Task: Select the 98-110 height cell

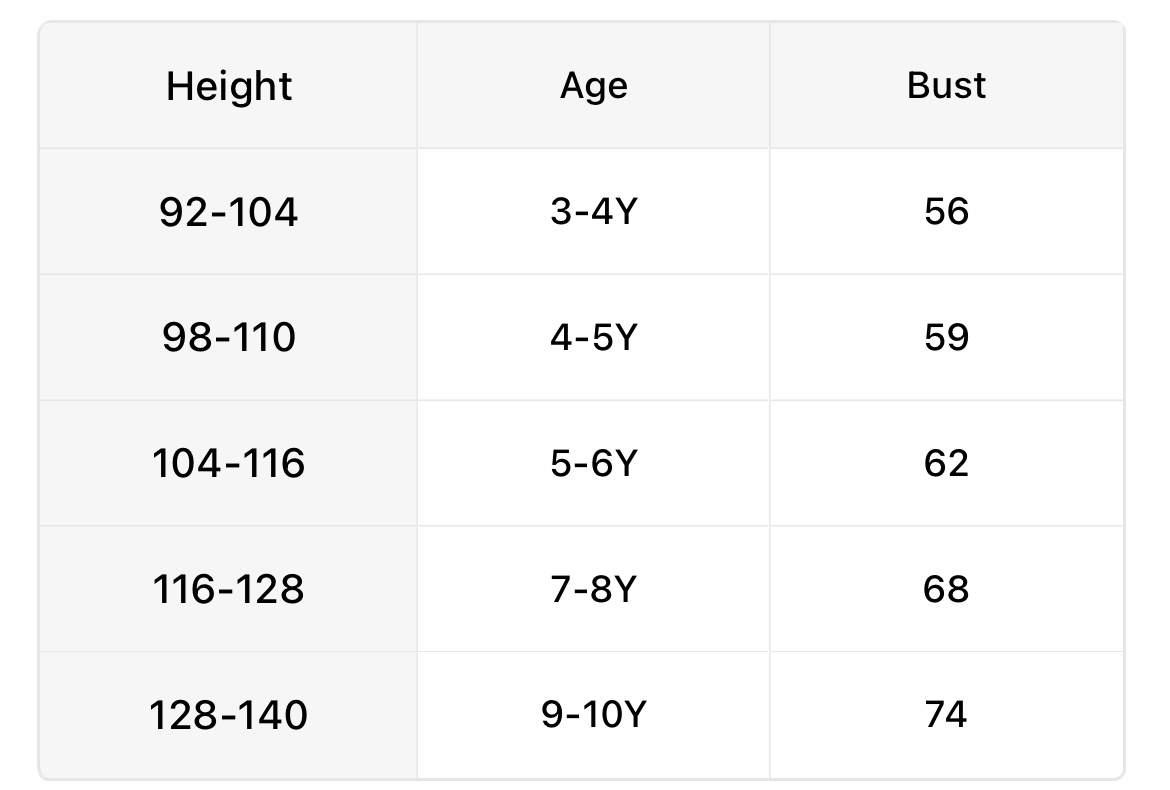Action: click(x=229, y=338)
